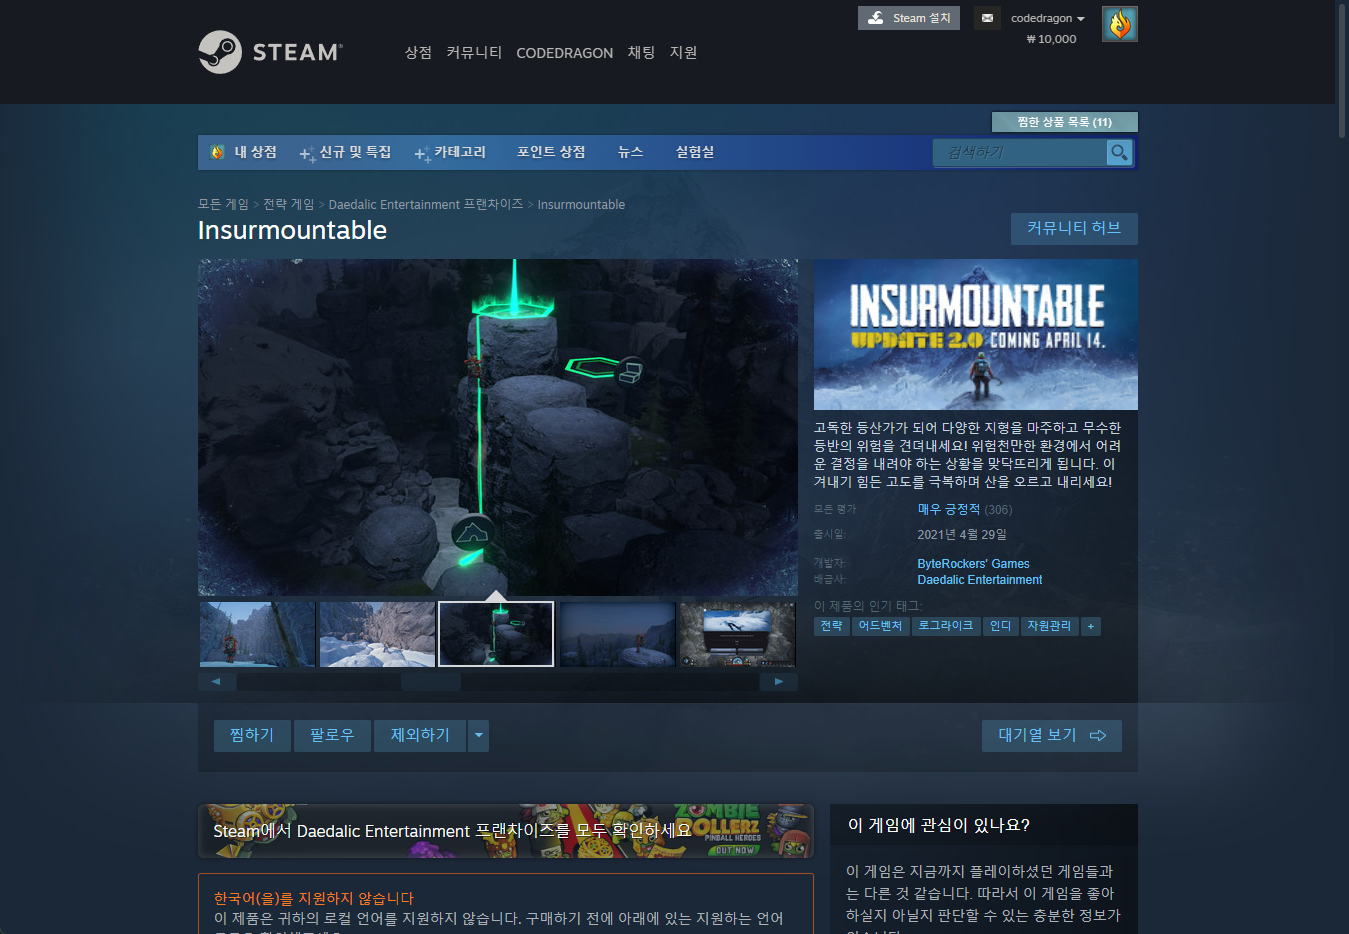Expand the + more tags button
The image size is (1349, 934).
[1091, 626]
